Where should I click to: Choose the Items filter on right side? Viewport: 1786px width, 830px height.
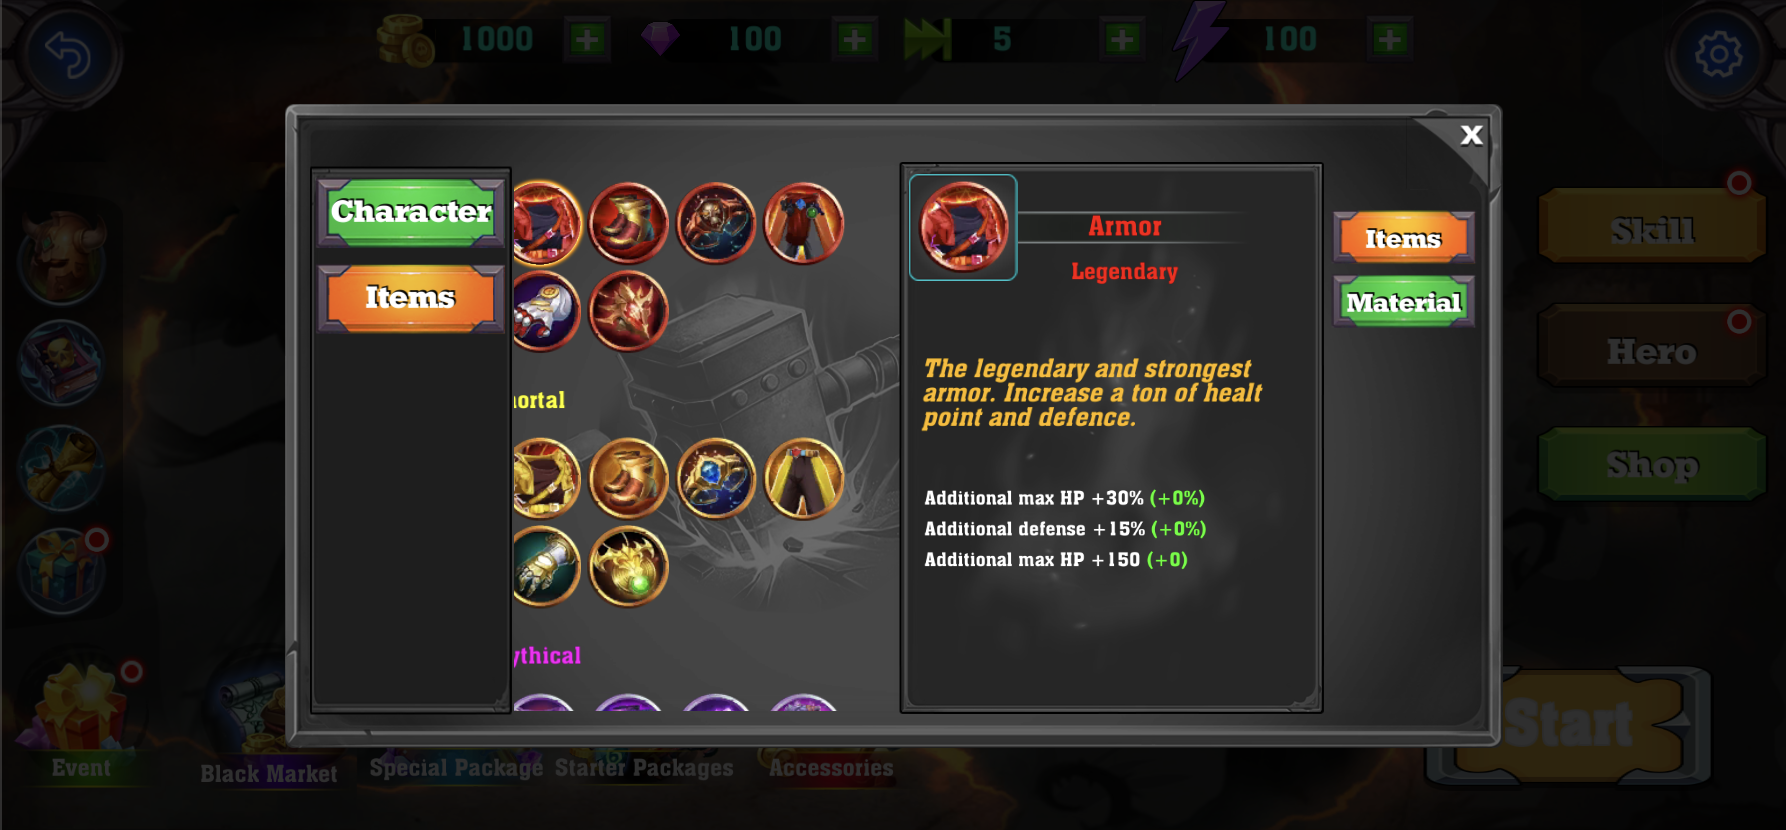(1404, 238)
